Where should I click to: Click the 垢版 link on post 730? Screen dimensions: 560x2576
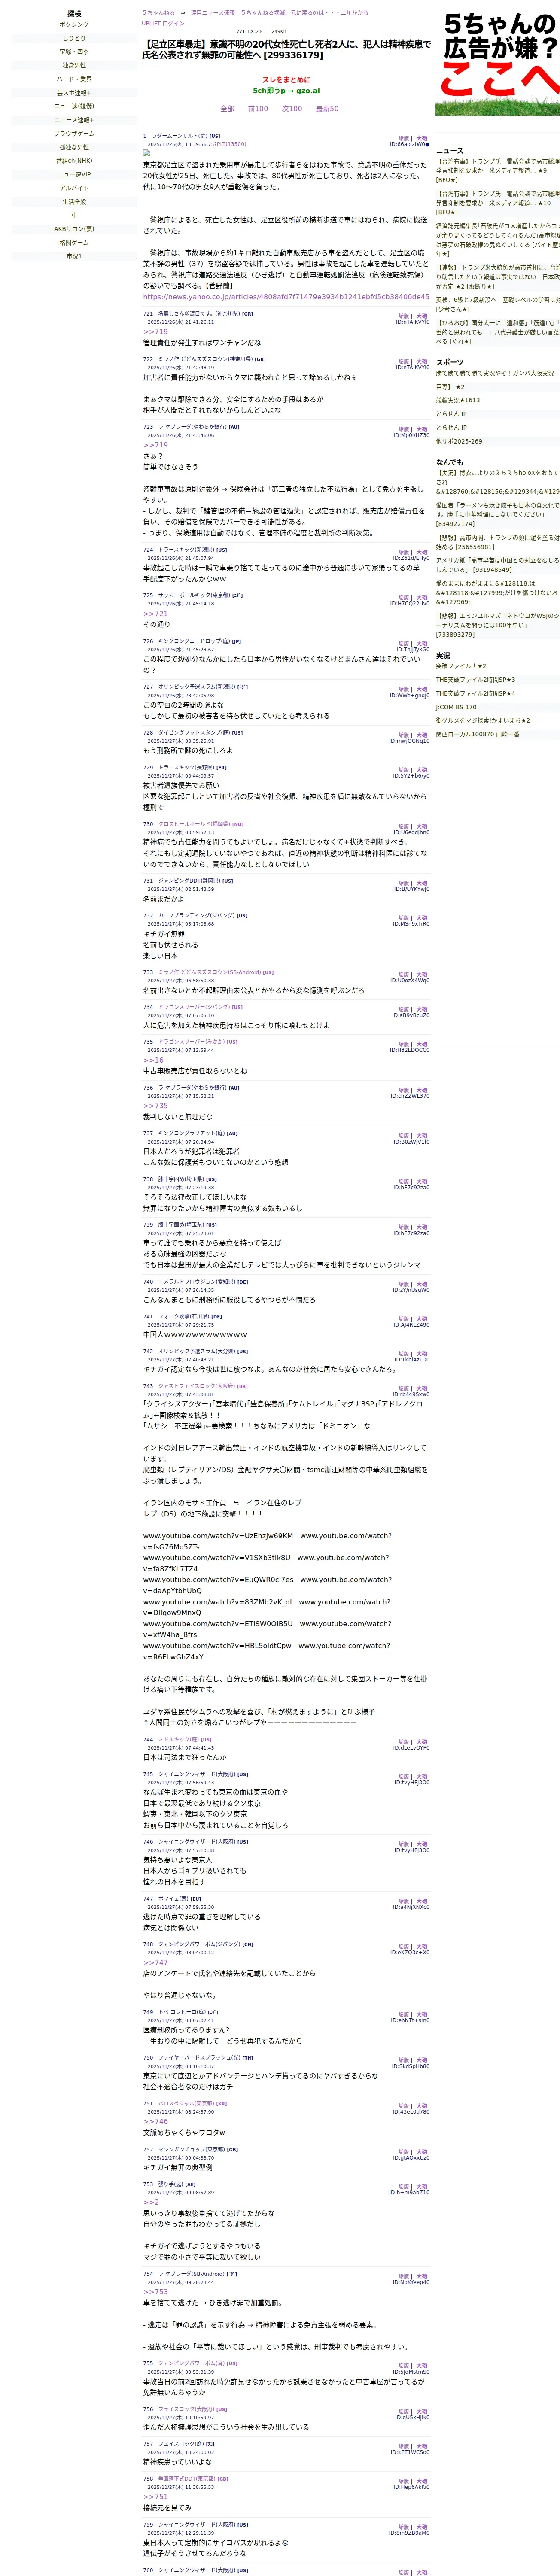pos(404,826)
